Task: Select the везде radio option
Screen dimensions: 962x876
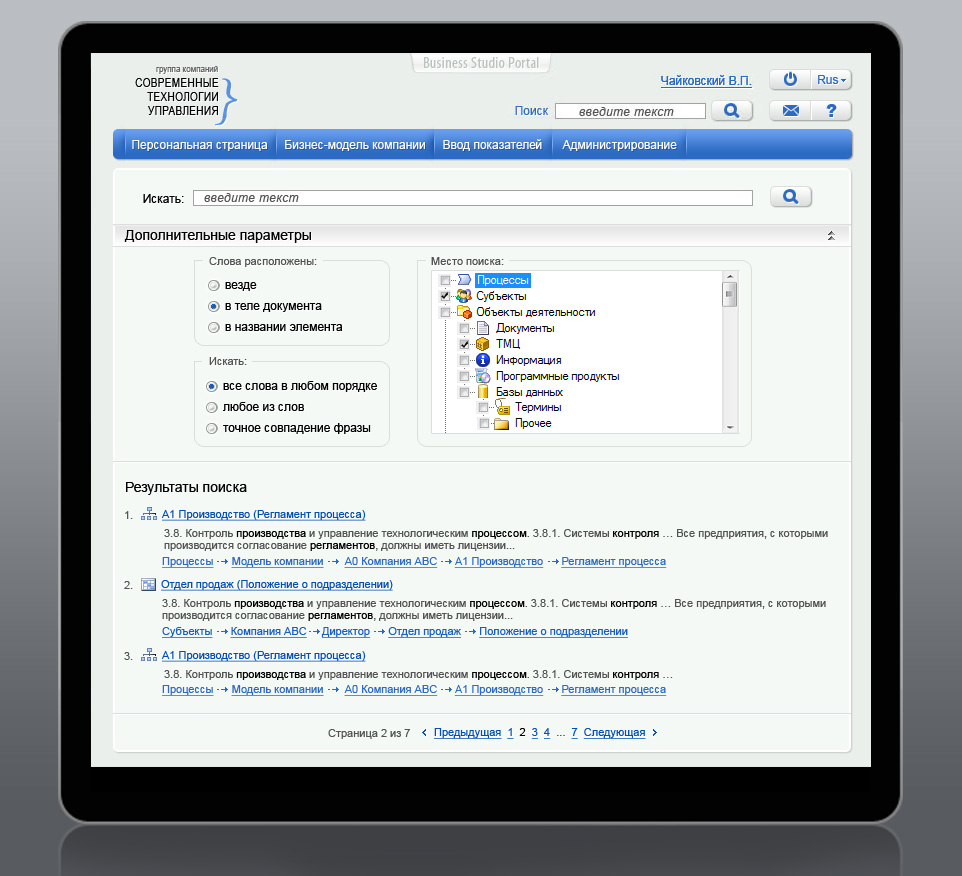Action: coord(214,285)
